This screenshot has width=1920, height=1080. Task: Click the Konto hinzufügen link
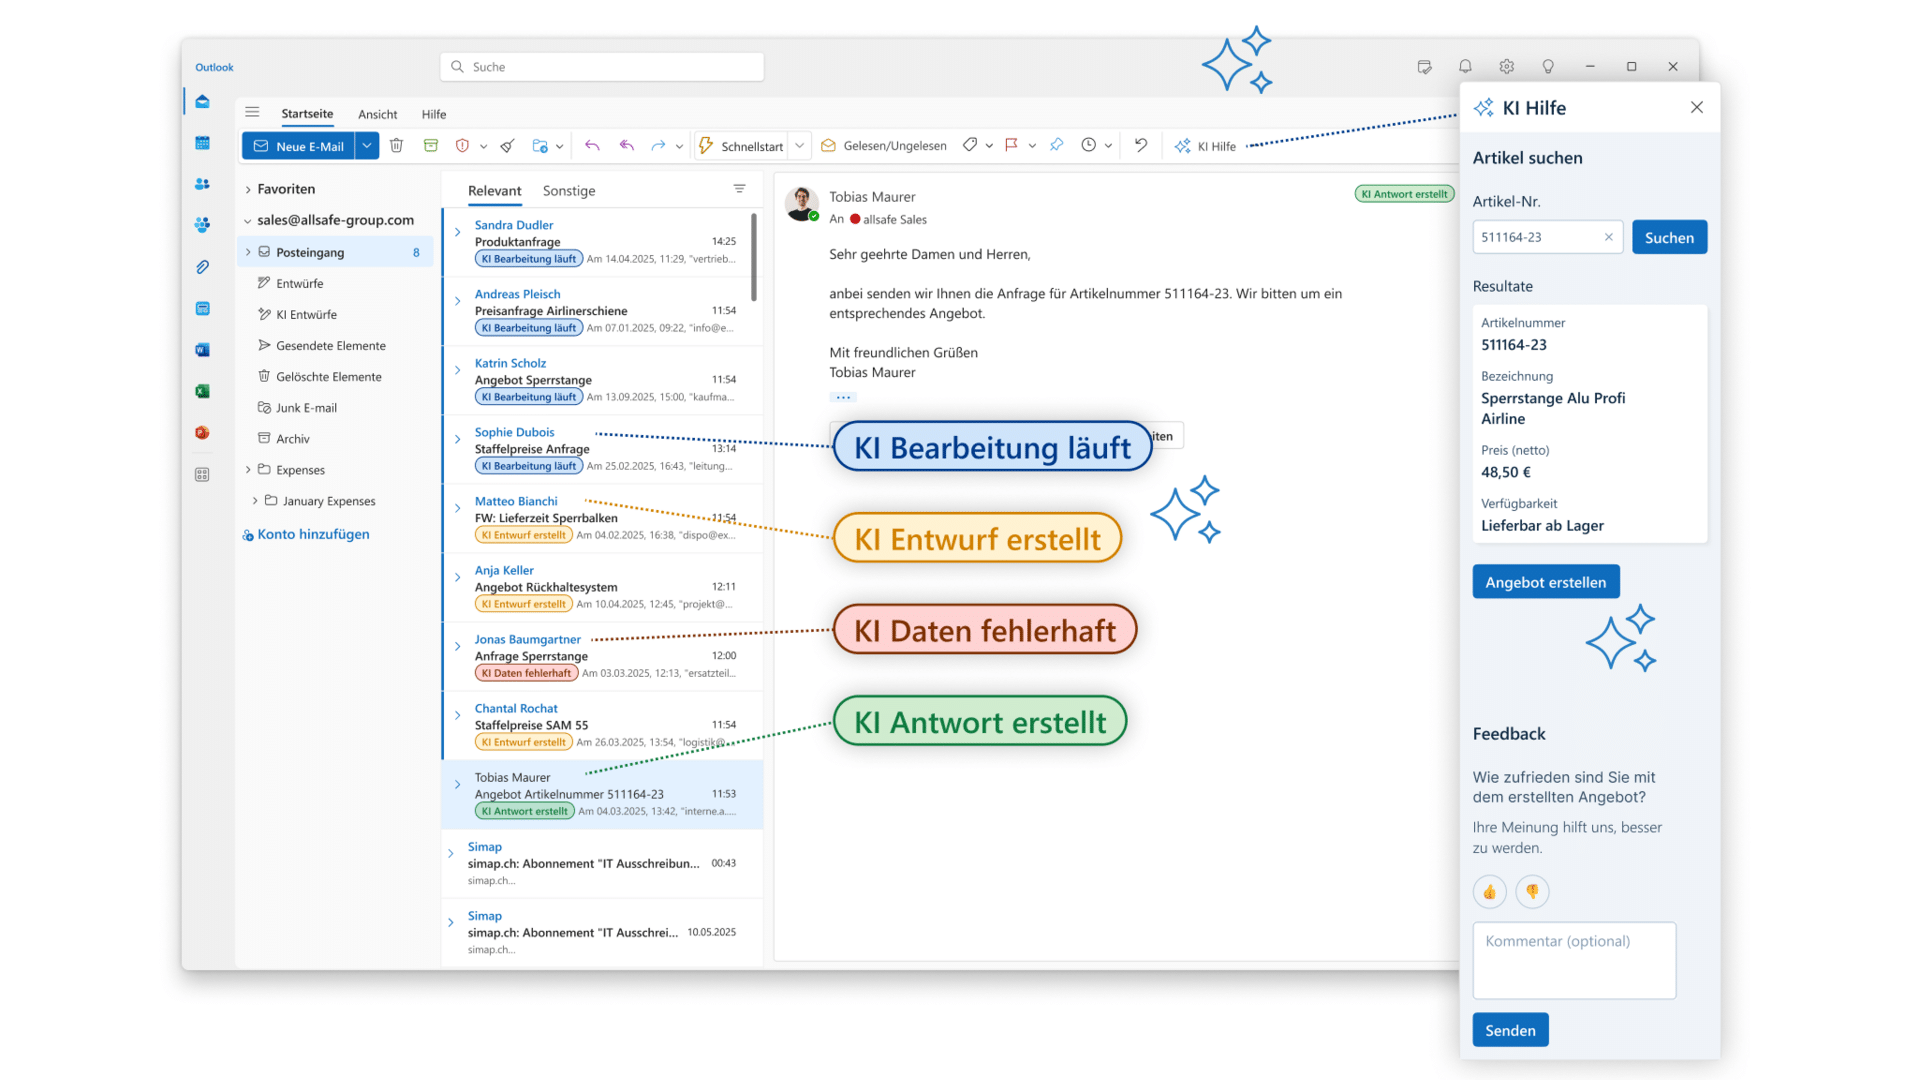pos(313,534)
